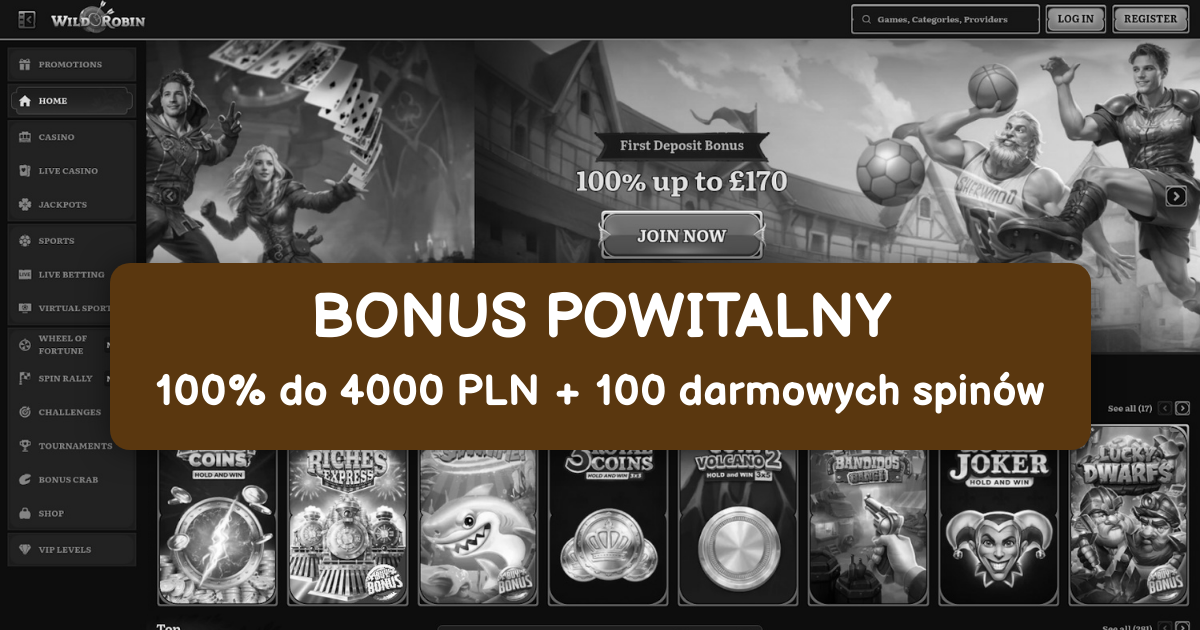Viewport: 1200px width, 630px height.
Task: Focus the Games, Categories, Providers search field
Action: (944, 19)
